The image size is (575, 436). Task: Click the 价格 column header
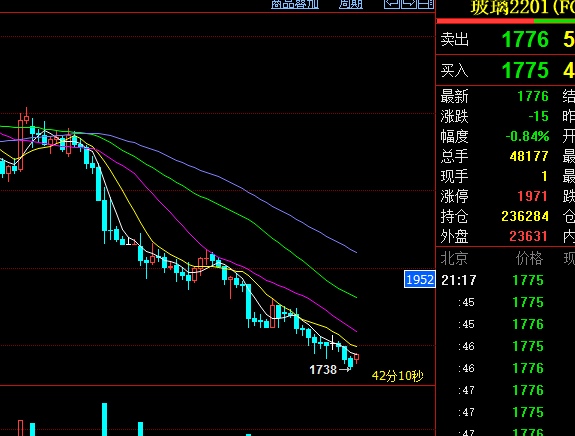tap(529, 259)
